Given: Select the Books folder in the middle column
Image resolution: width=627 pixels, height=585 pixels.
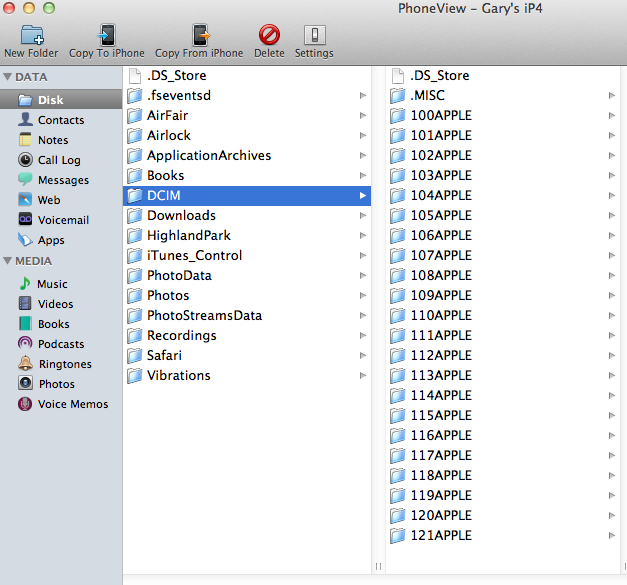Looking at the screenshot, I should click(x=247, y=176).
